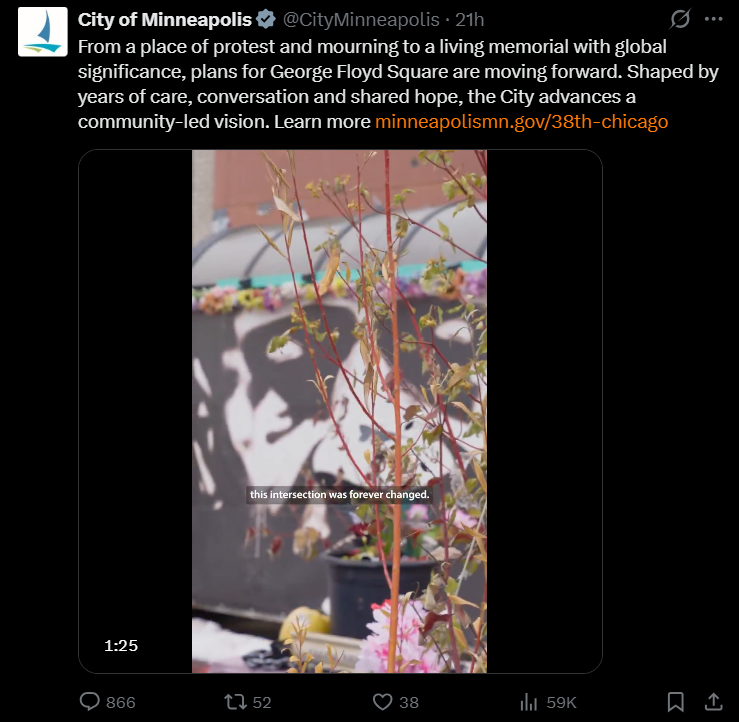Click the City of Minneapolis display name

164,20
